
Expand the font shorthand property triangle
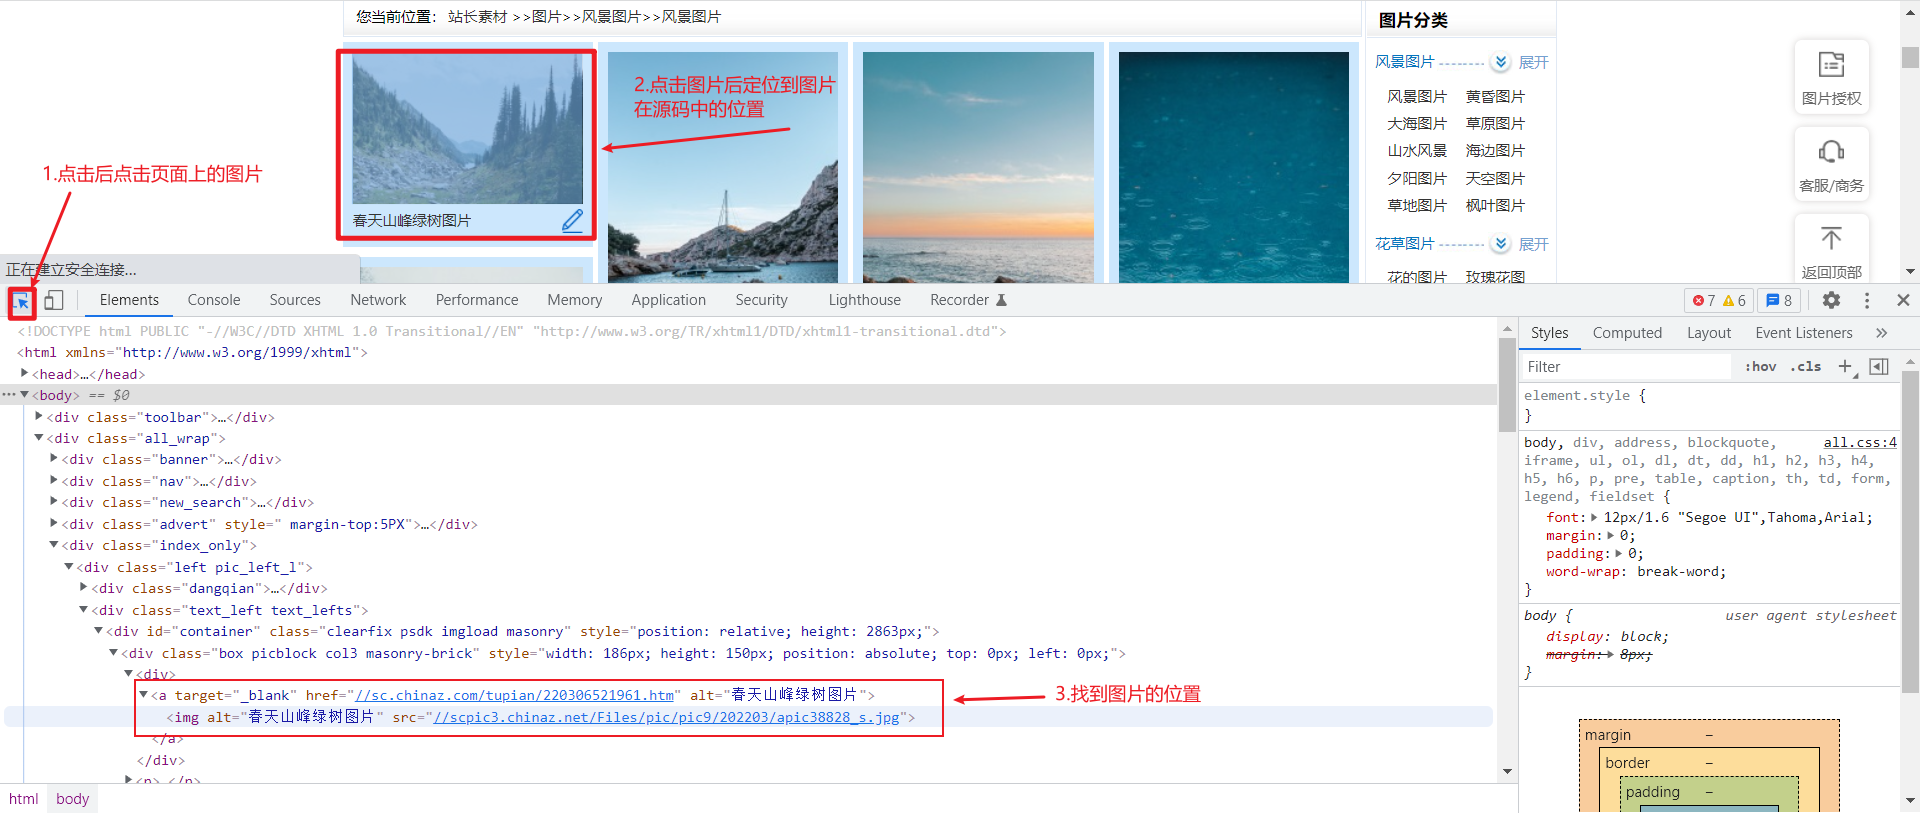tap(1594, 517)
